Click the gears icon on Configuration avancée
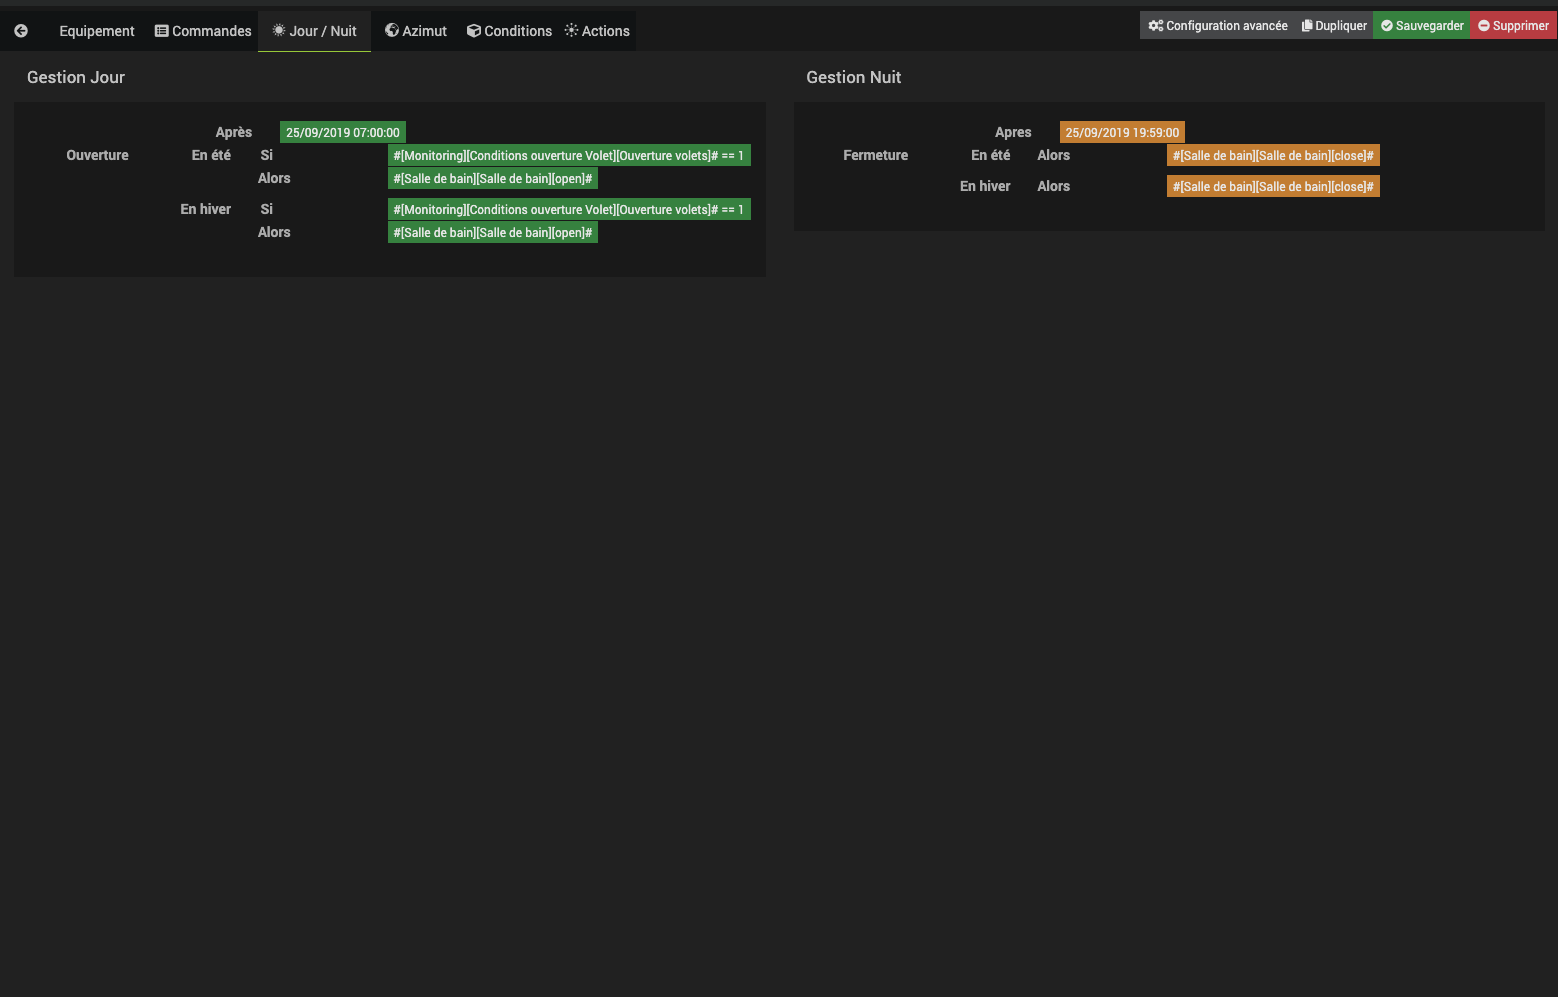This screenshot has height=997, width=1558. pos(1156,26)
